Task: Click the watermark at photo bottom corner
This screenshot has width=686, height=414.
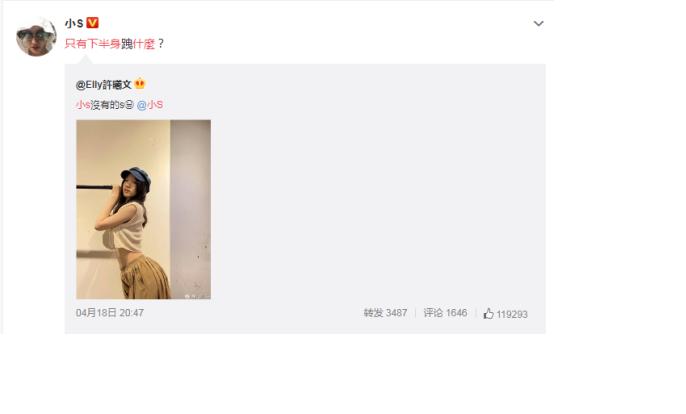Action: (x=197, y=296)
